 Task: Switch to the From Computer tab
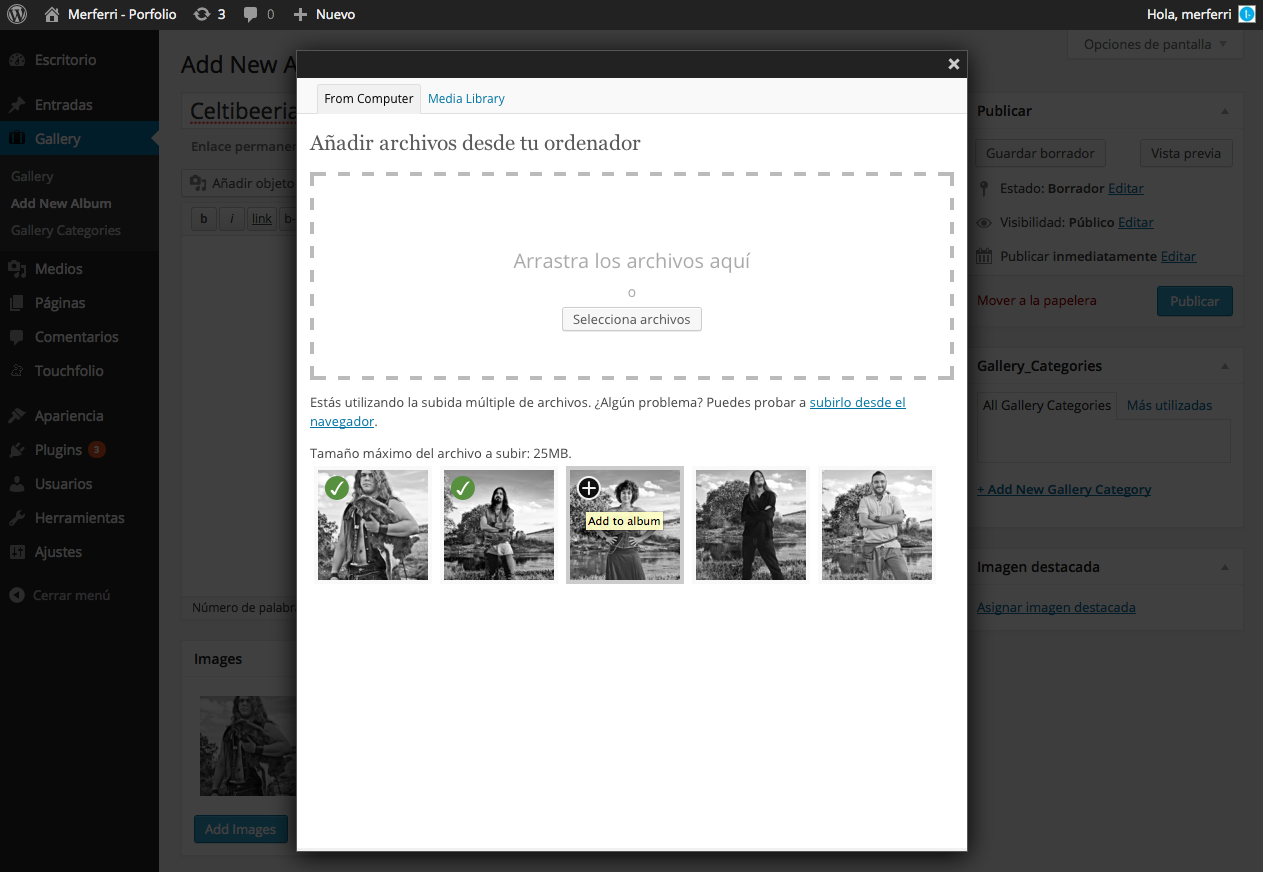(x=369, y=99)
